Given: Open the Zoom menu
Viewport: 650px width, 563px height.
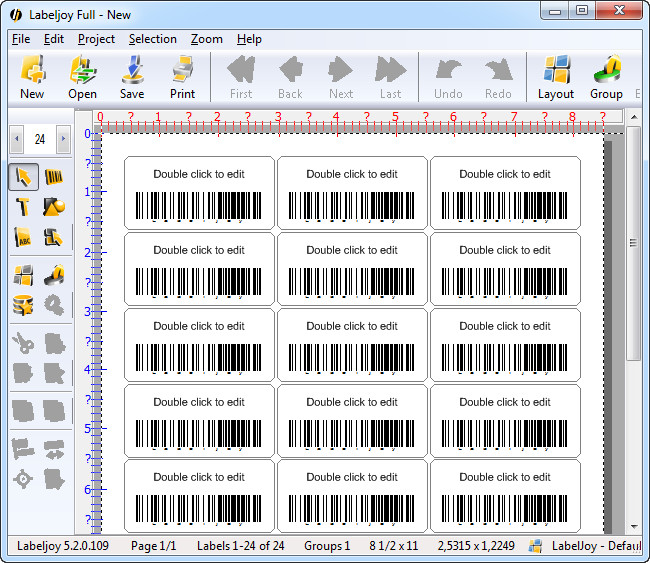Looking at the screenshot, I should (206, 39).
